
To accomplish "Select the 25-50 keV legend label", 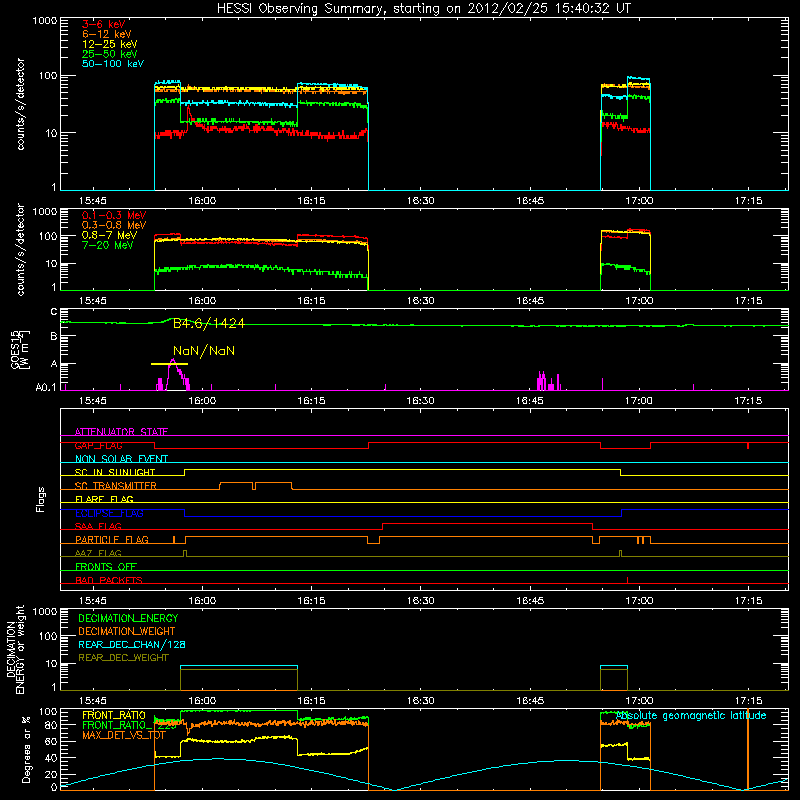I will point(110,54).
